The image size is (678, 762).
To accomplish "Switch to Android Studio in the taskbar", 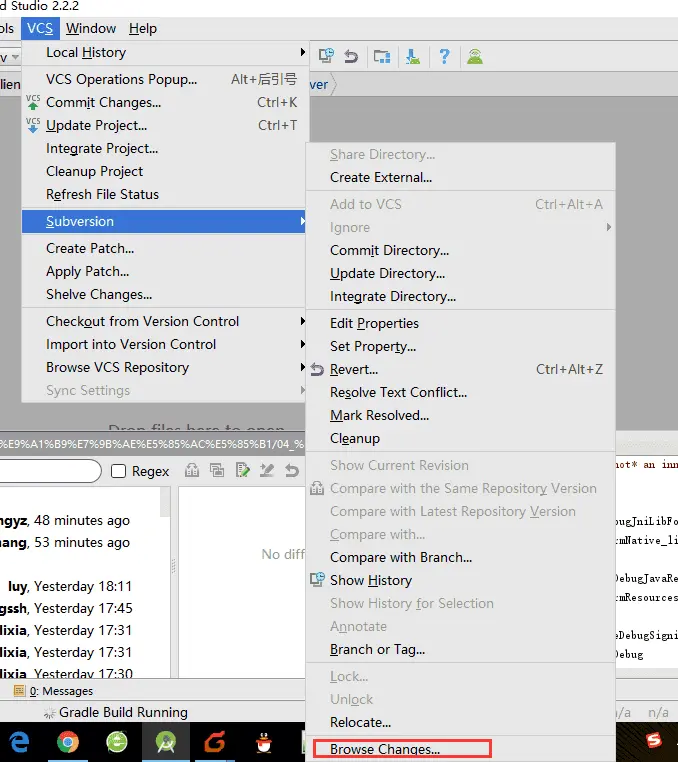I will 166,742.
